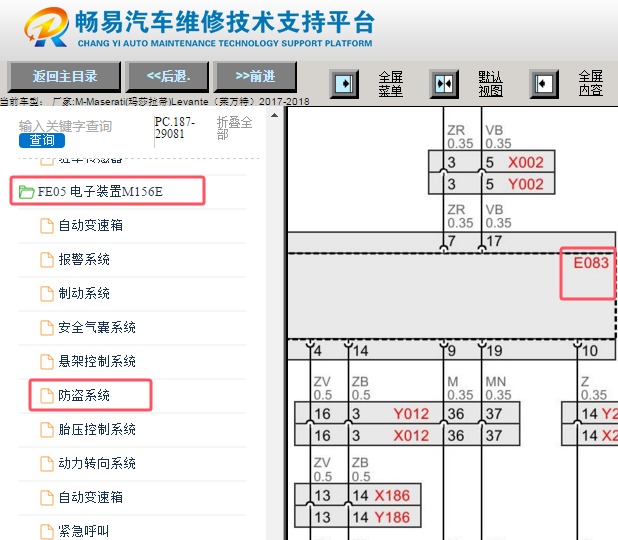Click connector label Y186
This screenshot has height=540, width=618.
click(392, 517)
